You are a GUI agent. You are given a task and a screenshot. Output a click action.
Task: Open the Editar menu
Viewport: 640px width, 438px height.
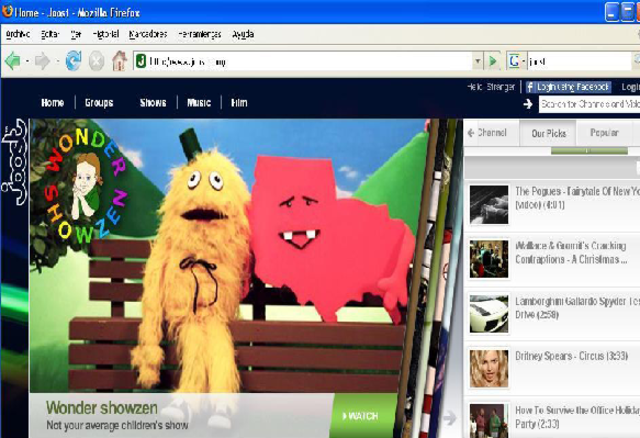(x=50, y=34)
